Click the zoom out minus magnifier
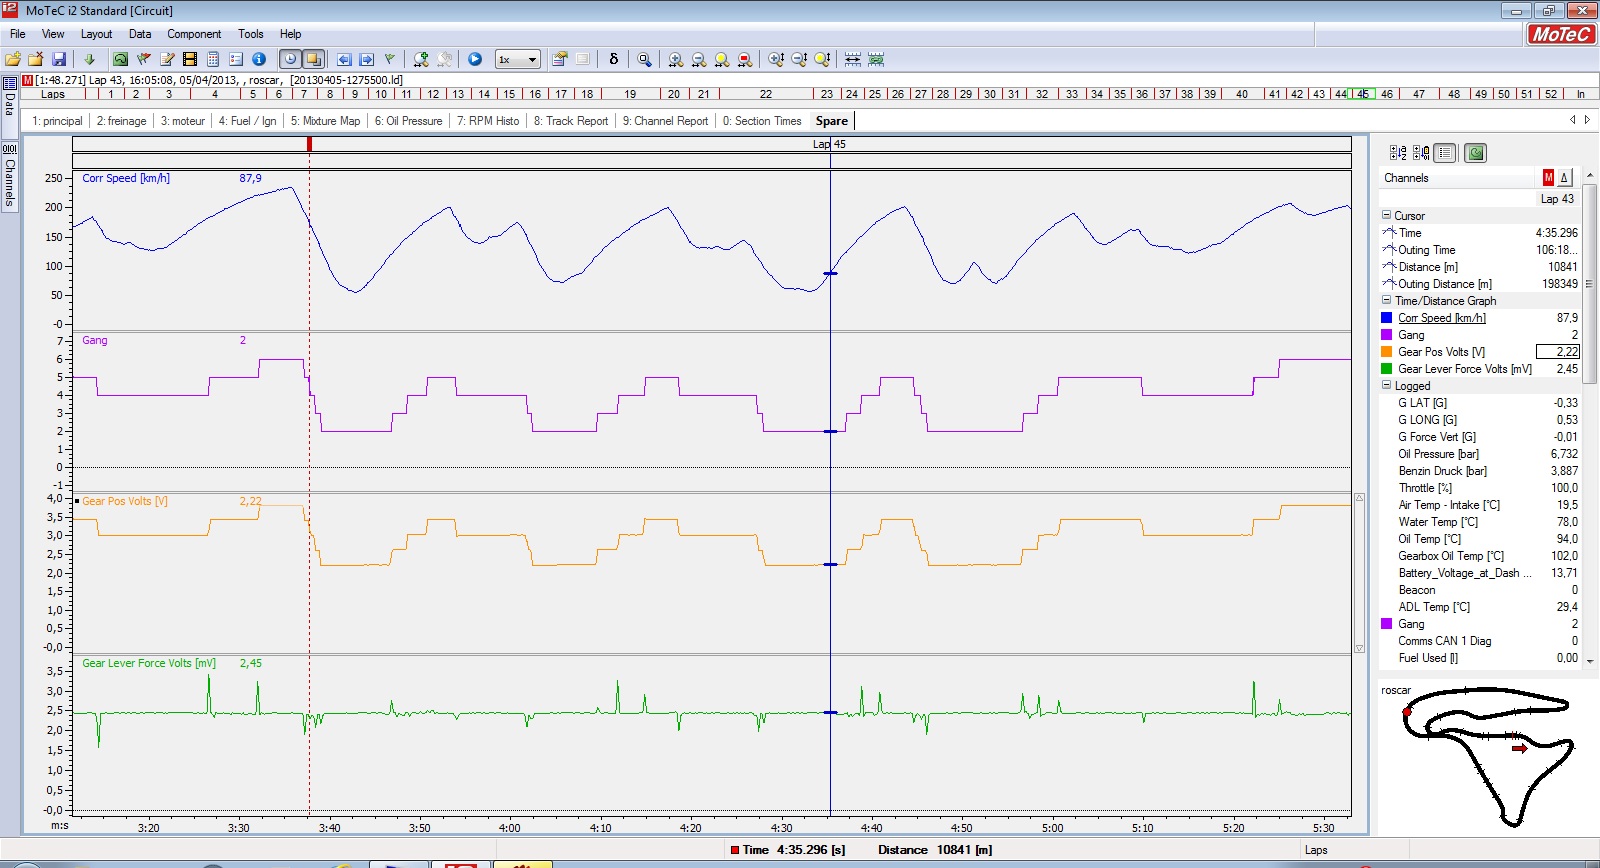The image size is (1600, 868). click(x=699, y=59)
